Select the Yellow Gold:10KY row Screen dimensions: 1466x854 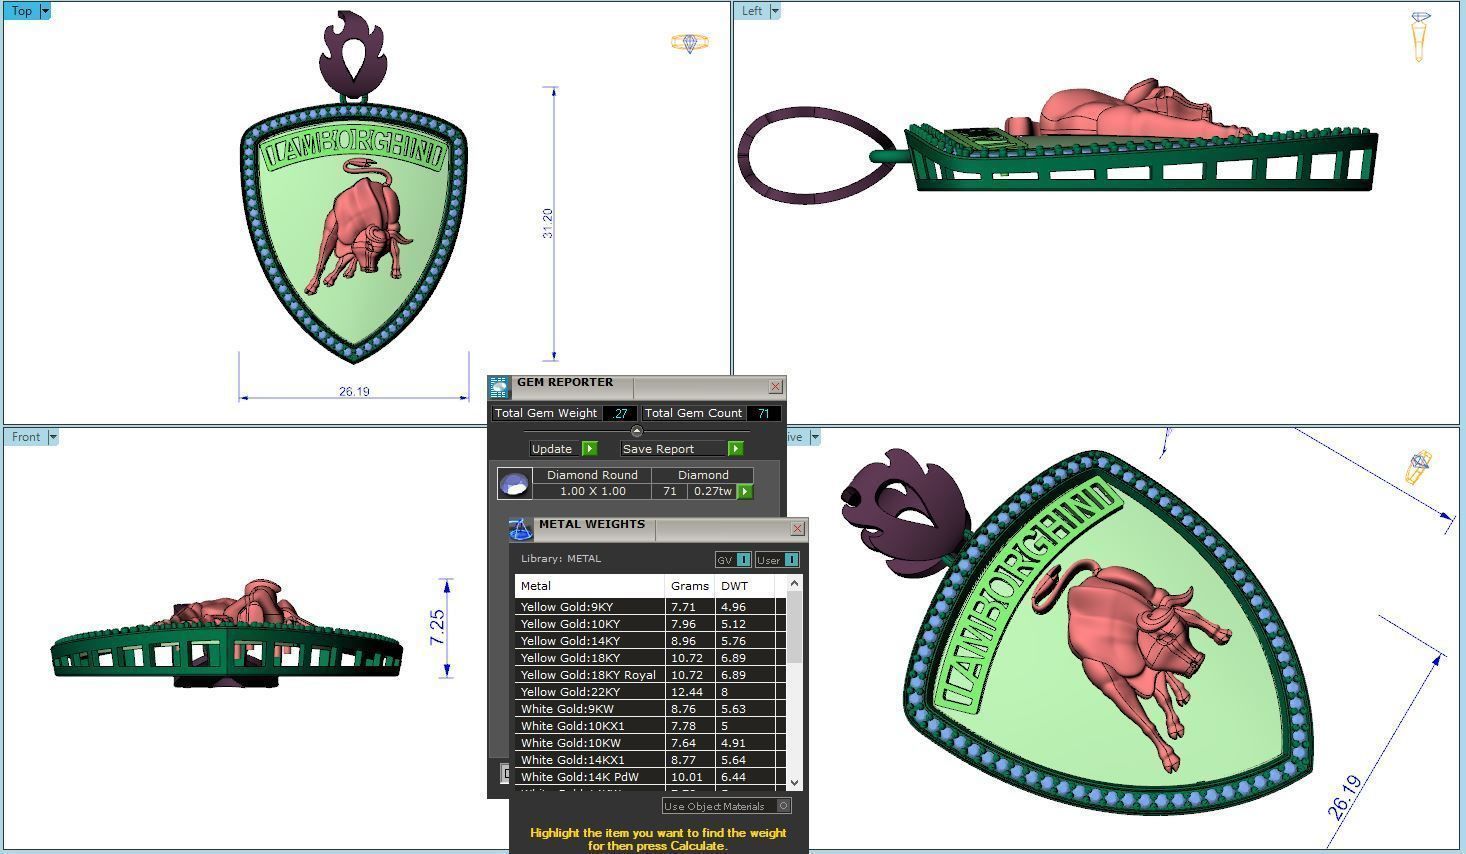651,624
